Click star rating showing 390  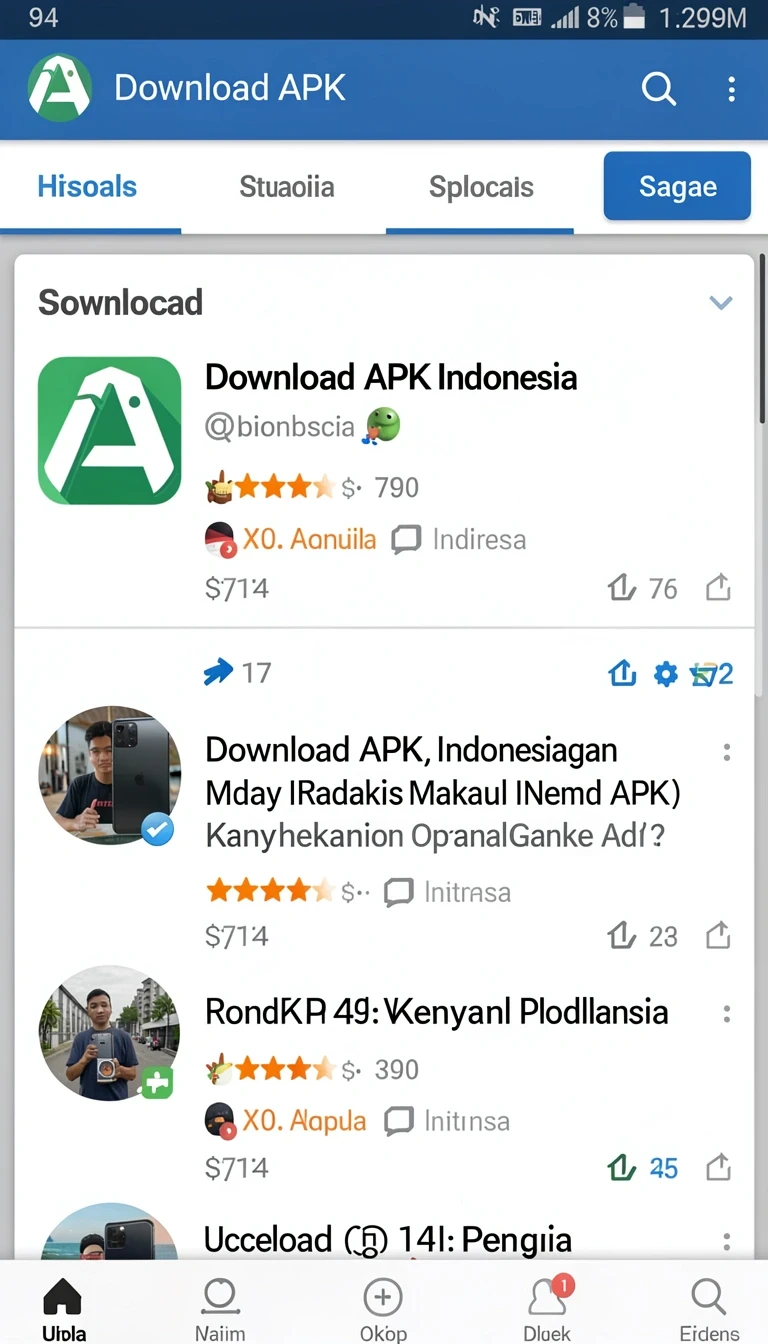tap(312, 1070)
